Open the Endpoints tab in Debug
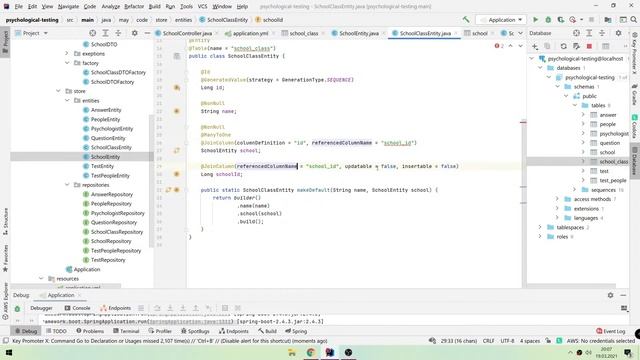Image resolution: width=640 pixels, height=360 pixels. click(116, 308)
